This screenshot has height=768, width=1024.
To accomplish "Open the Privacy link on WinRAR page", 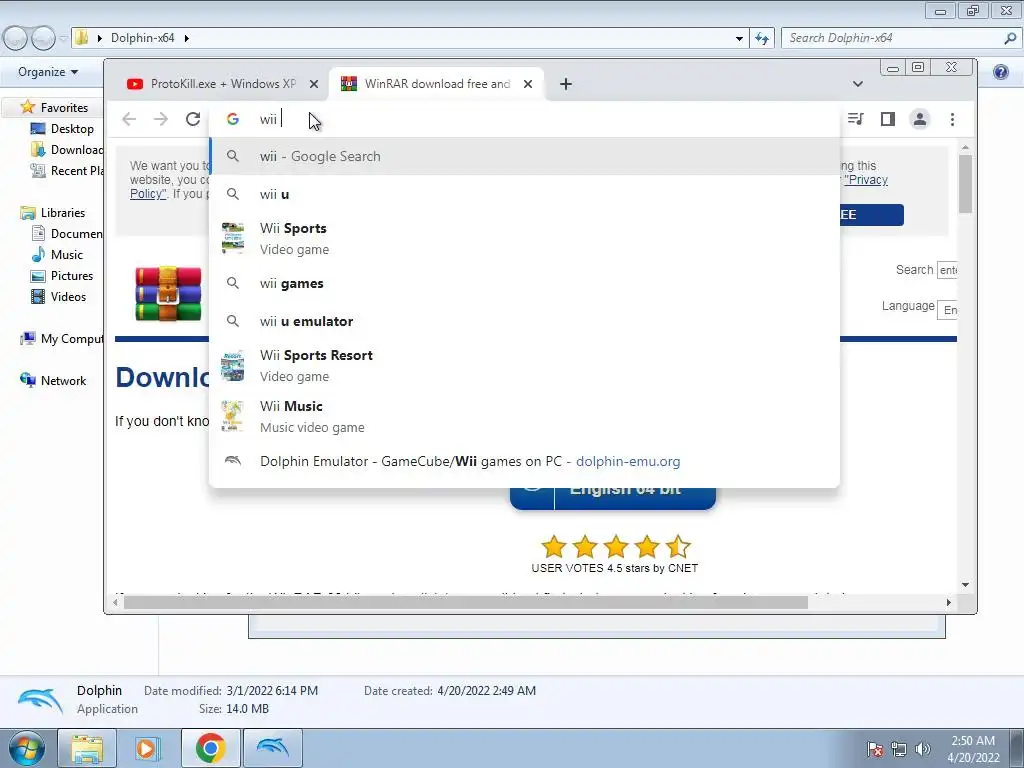I will point(866,180).
